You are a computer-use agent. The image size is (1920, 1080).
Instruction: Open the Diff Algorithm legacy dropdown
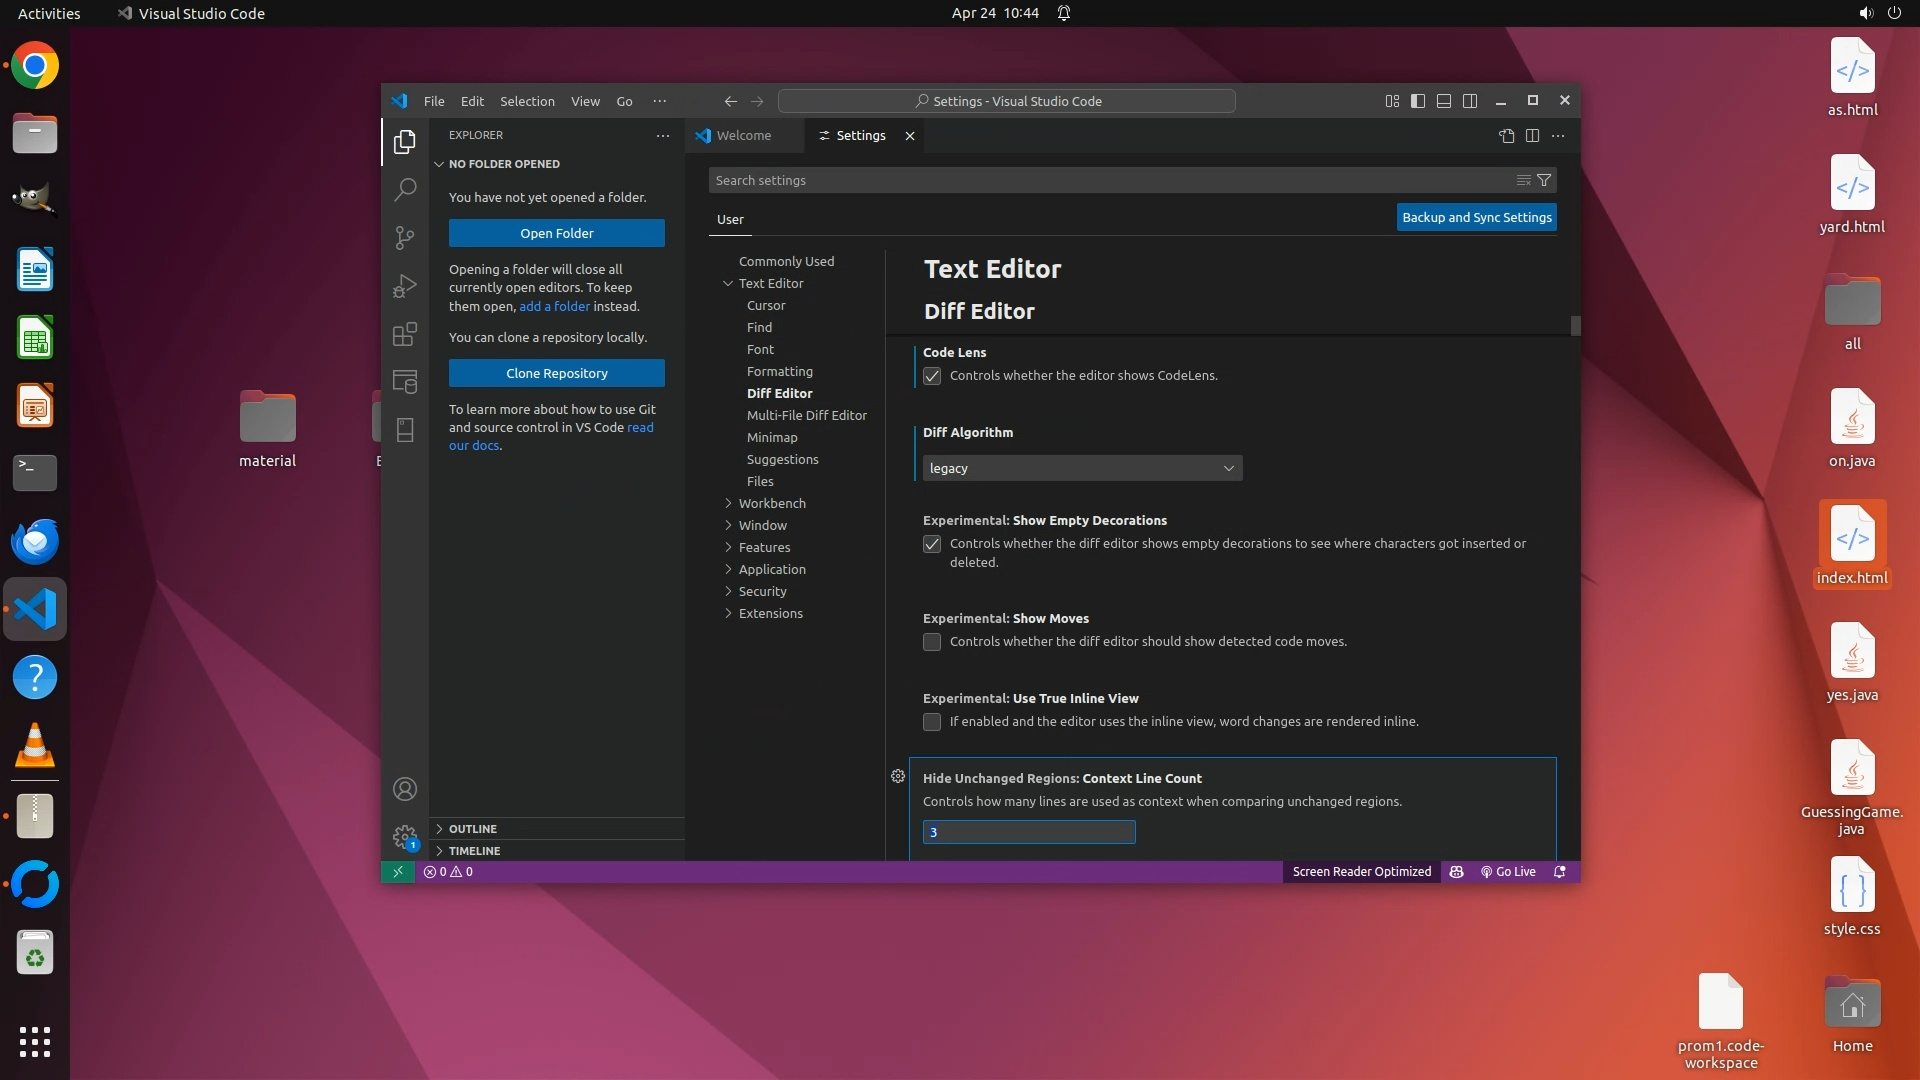pos(1082,468)
